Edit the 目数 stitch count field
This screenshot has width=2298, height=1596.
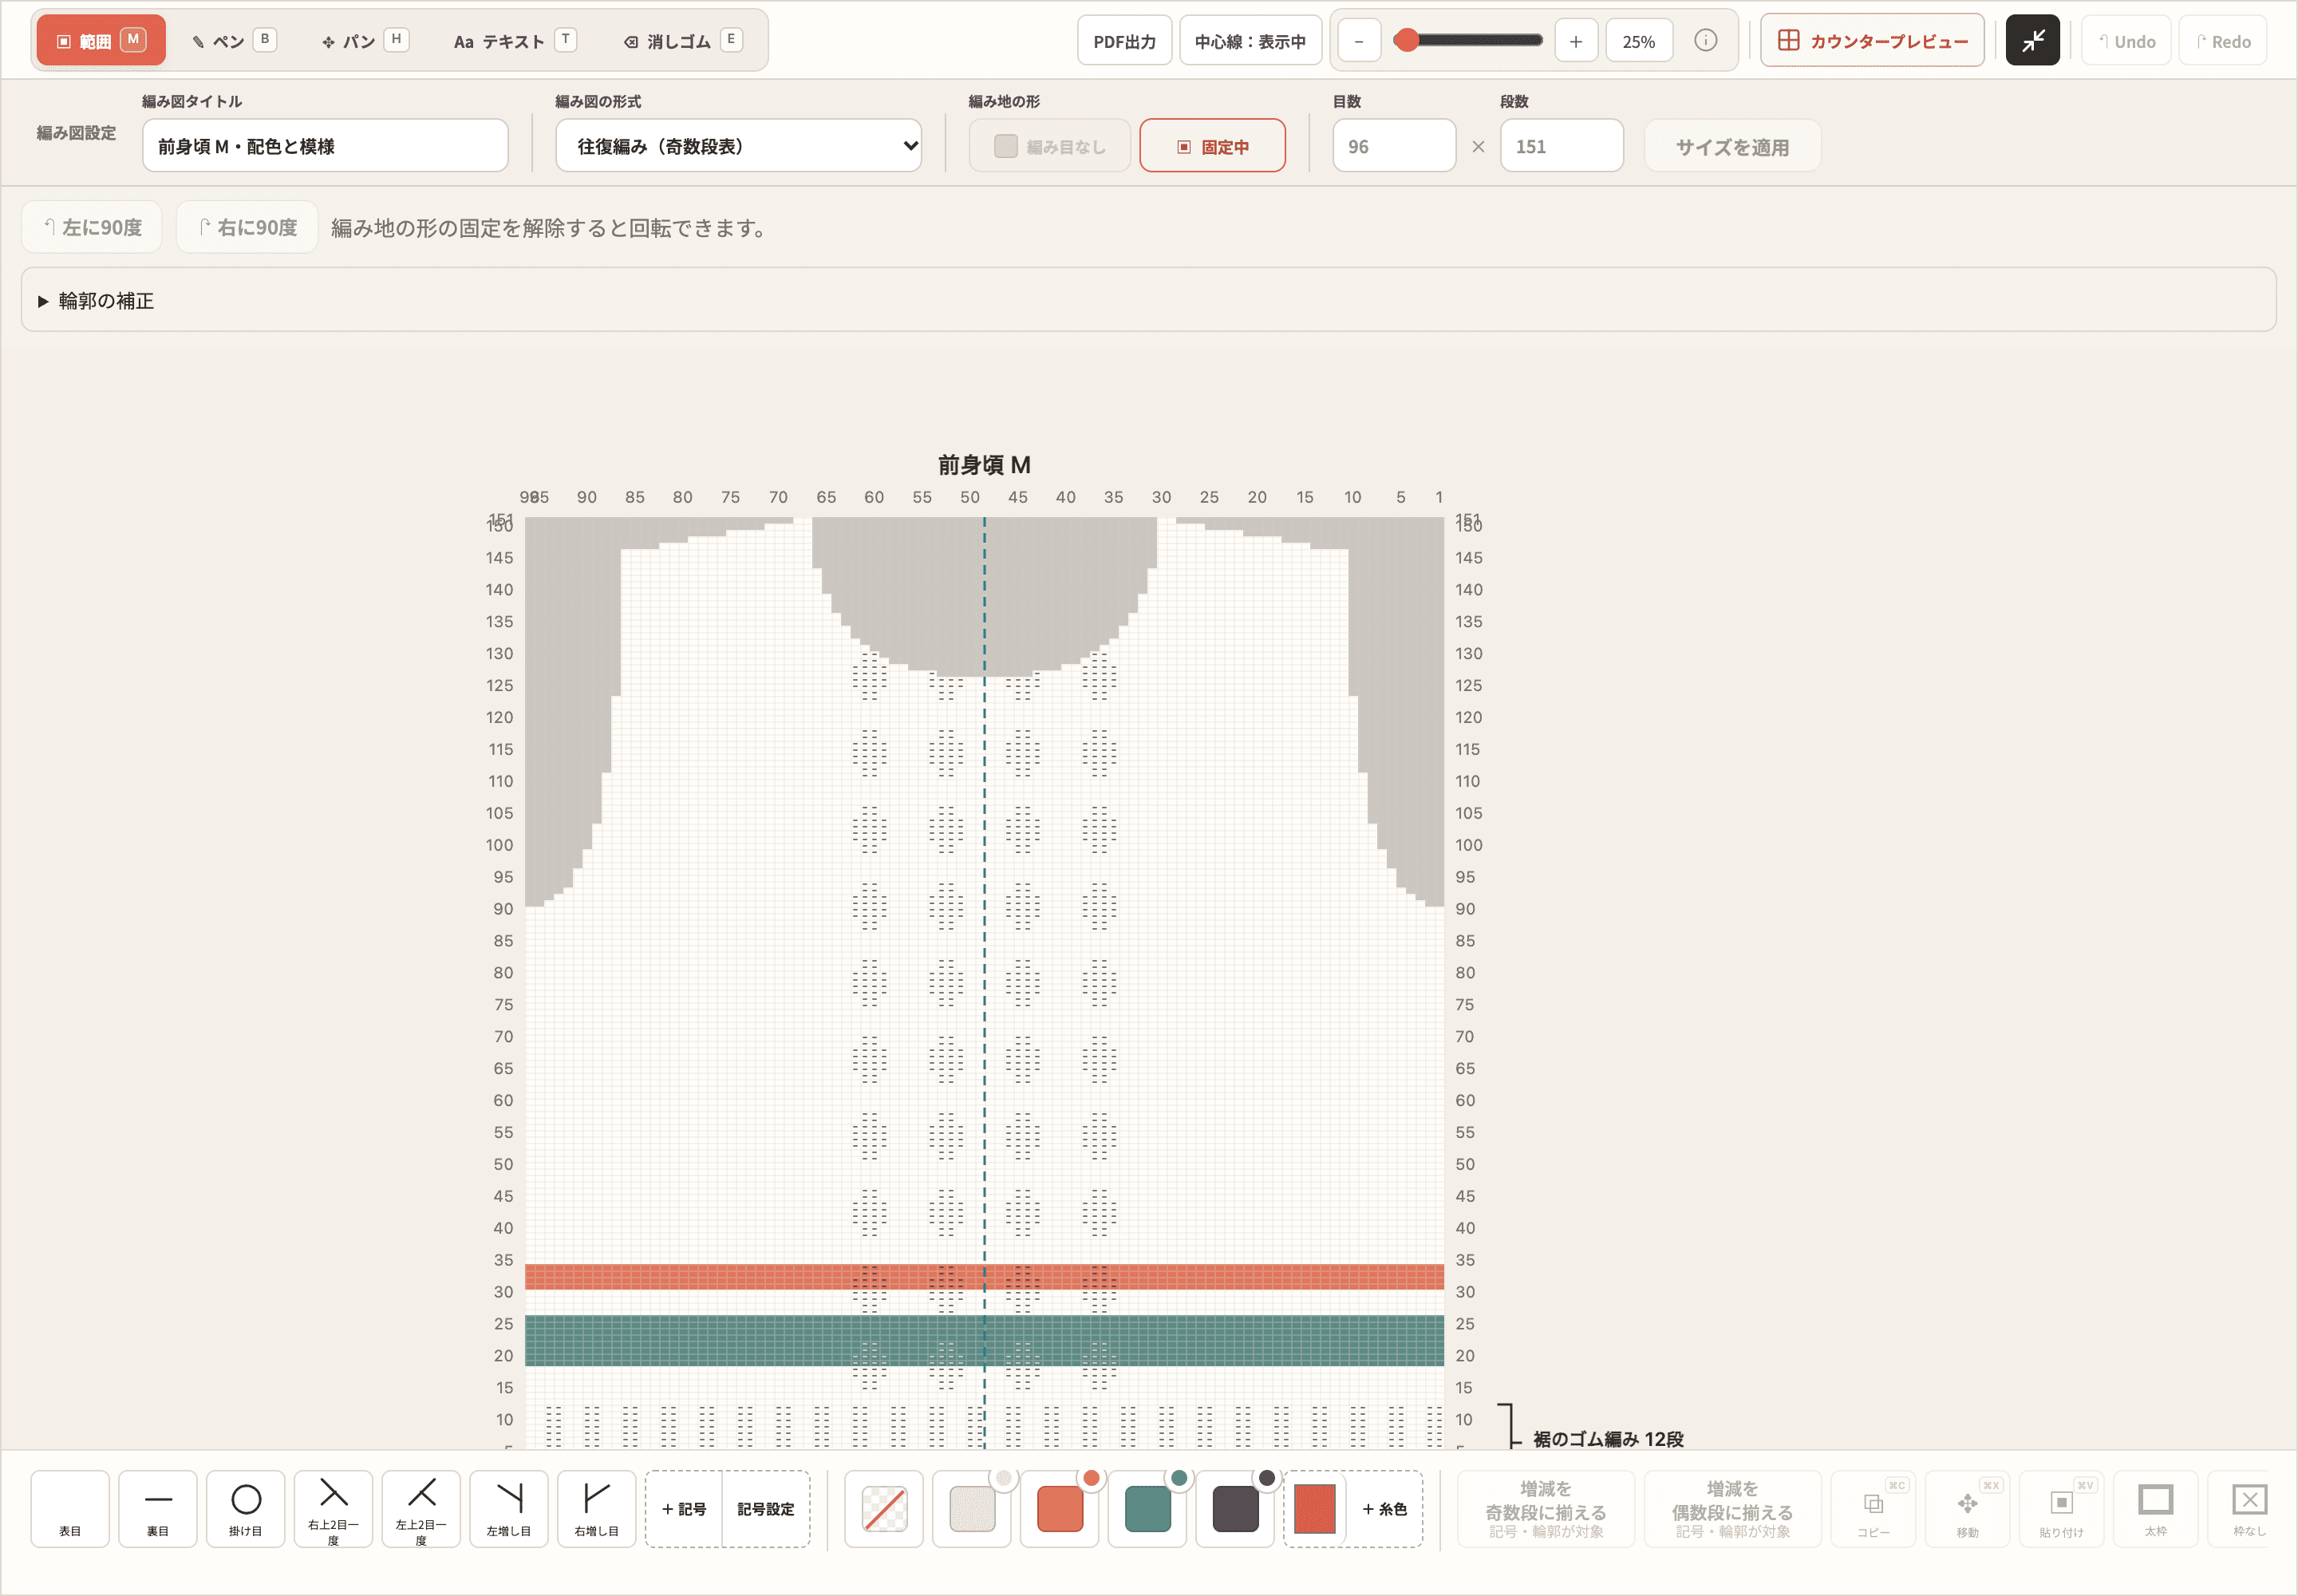(1394, 146)
